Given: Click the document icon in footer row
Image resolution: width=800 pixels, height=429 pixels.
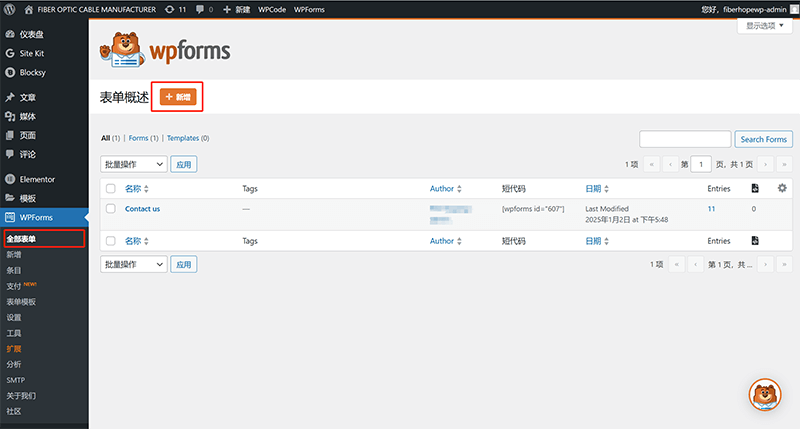Looking at the screenshot, I should tap(755, 240).
